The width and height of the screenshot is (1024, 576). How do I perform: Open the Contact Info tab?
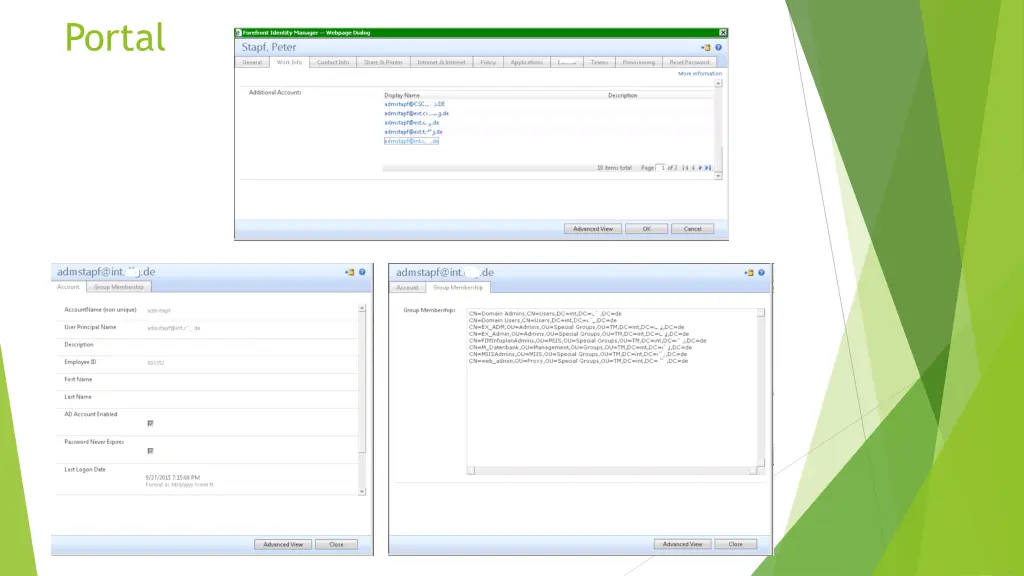(333, 62)
